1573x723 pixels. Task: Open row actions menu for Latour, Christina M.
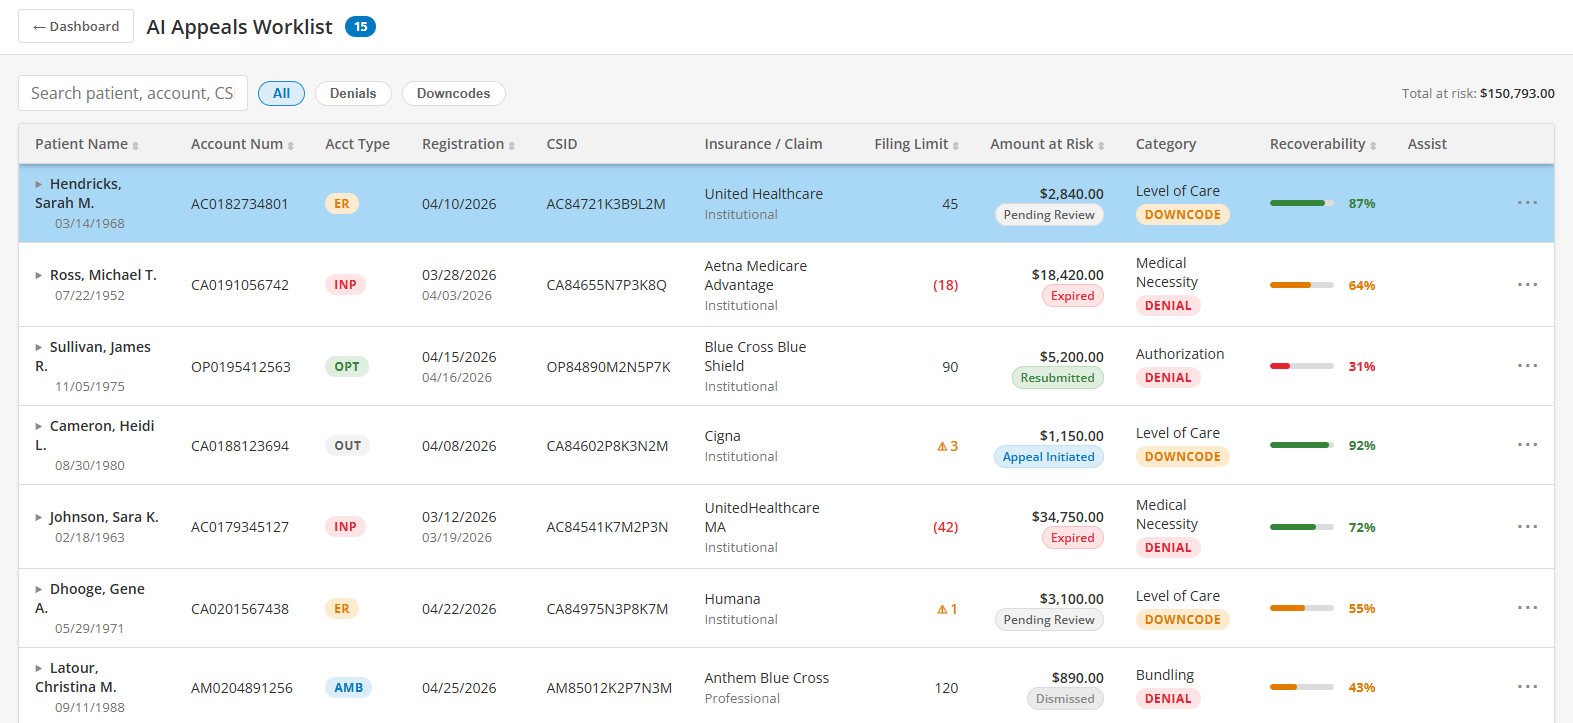[x=1527, y=687]
